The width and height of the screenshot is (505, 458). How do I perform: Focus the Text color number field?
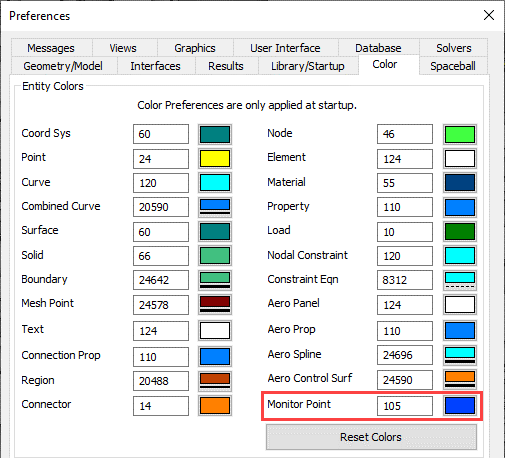tap(161, 331)
